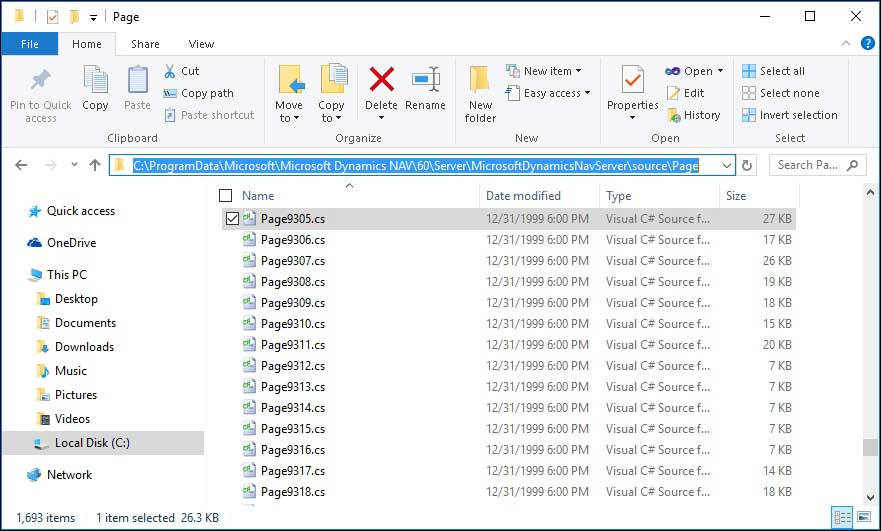Select This PC in navigation pane
This screenshot has height=531, width=881.
coord(66,275)
